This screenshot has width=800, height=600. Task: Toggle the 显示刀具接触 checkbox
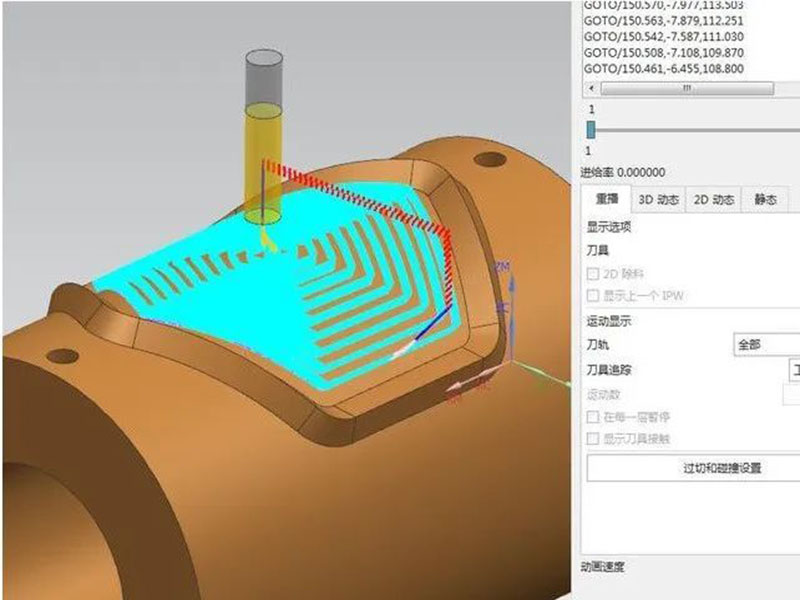593,439
